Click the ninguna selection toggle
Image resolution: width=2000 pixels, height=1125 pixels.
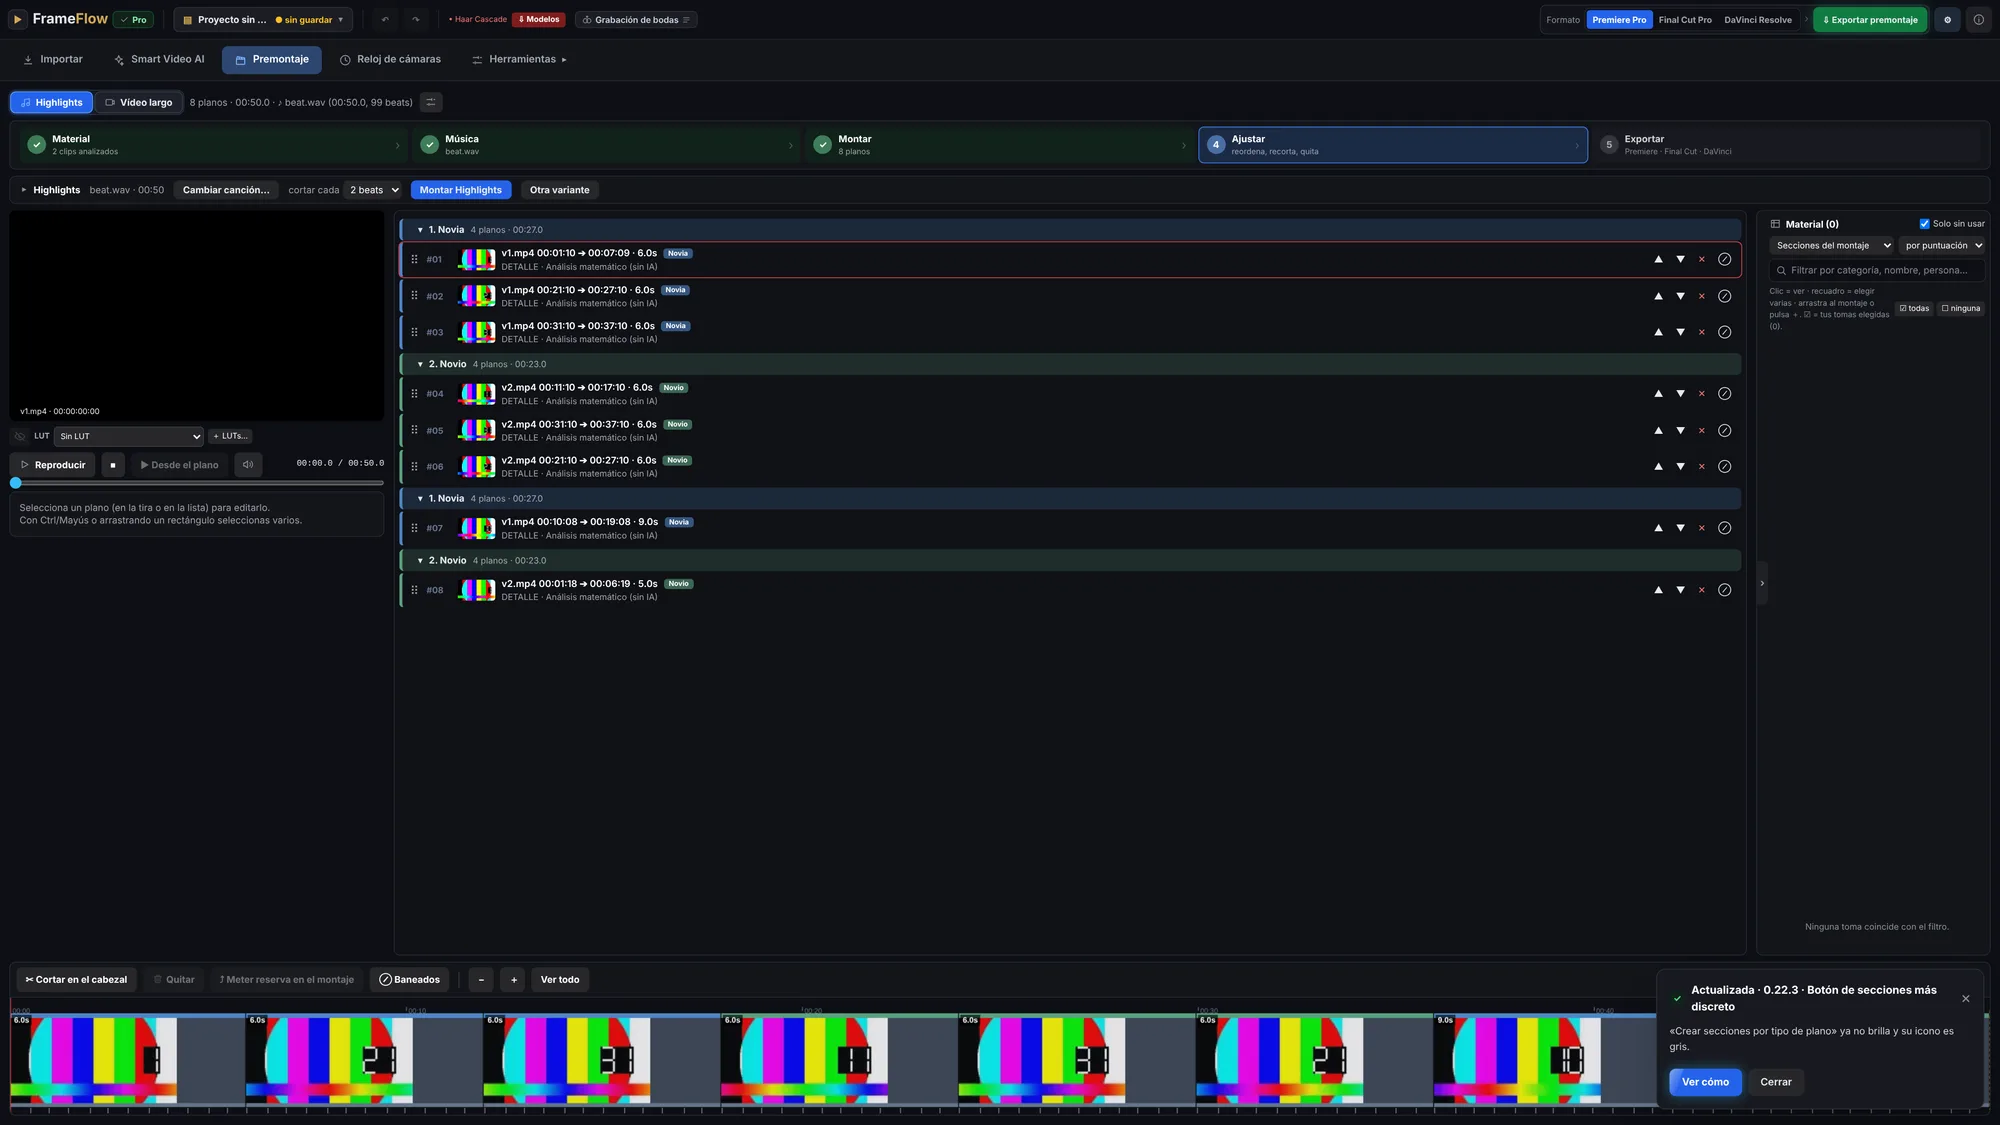(x=1961, y=309)
